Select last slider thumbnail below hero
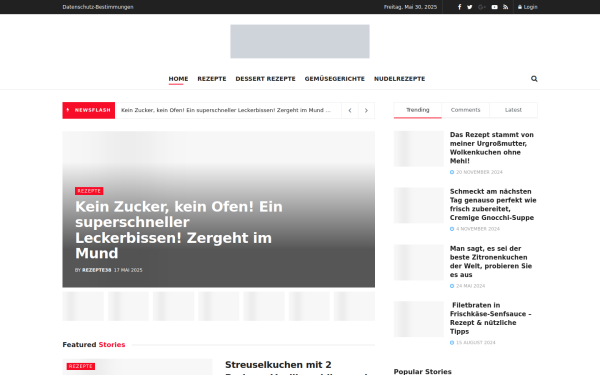The height and width of the screenshot is (375, 600). pyautogui.click(x=354, y=306)
